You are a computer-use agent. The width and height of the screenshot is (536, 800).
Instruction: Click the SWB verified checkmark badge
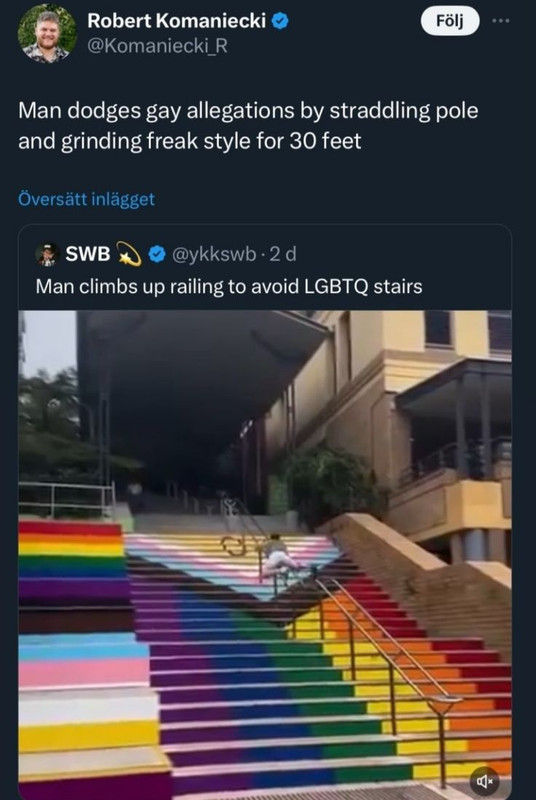coord(157,254)
